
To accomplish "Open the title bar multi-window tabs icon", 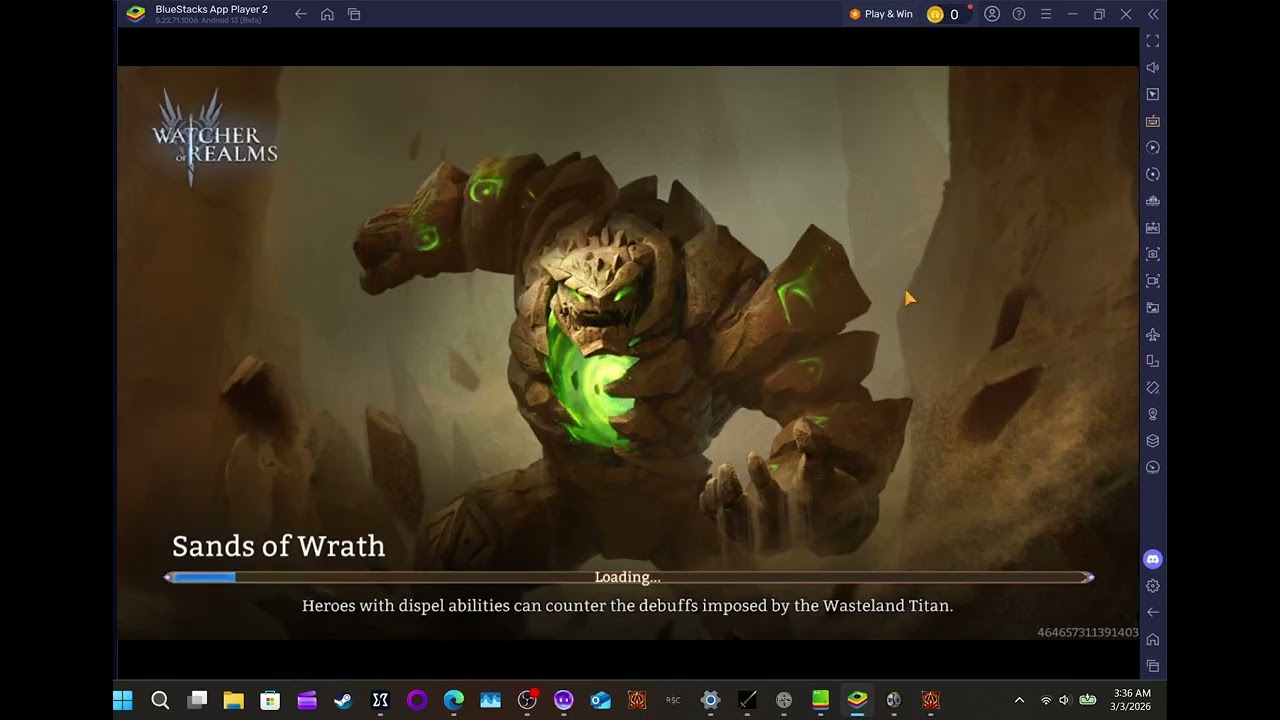I will tap(354, 14).
